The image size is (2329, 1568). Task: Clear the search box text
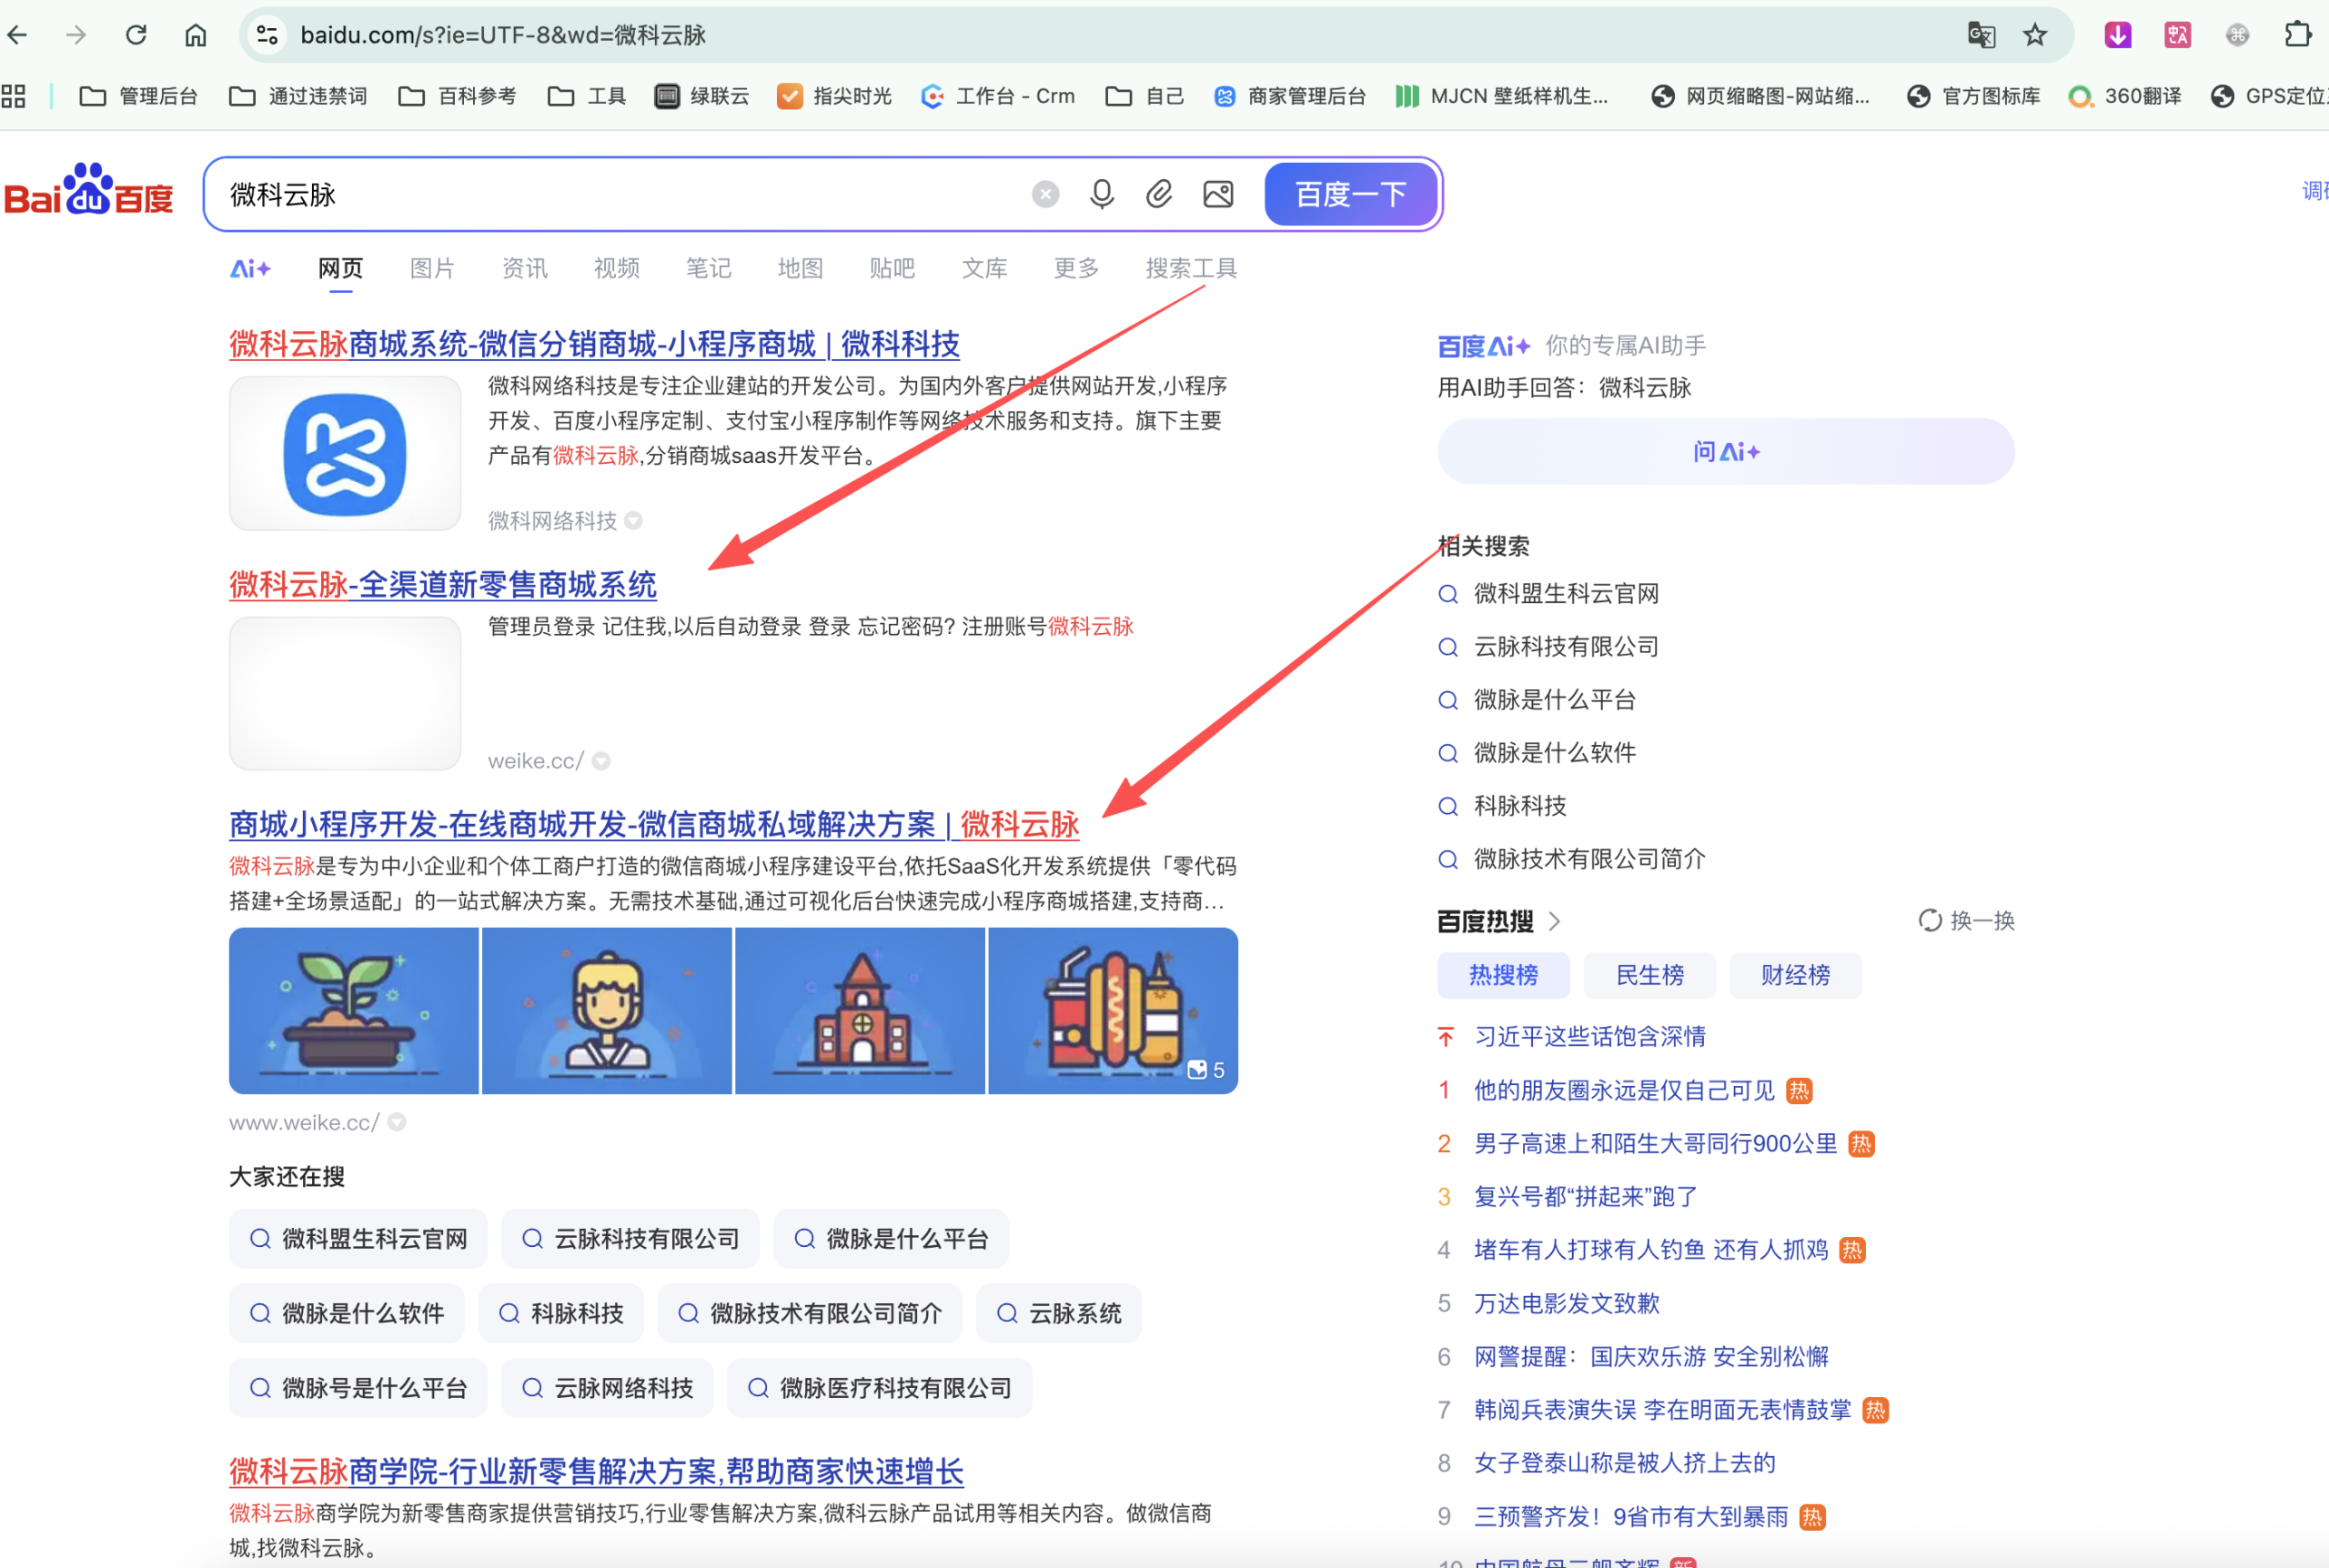1045,194
